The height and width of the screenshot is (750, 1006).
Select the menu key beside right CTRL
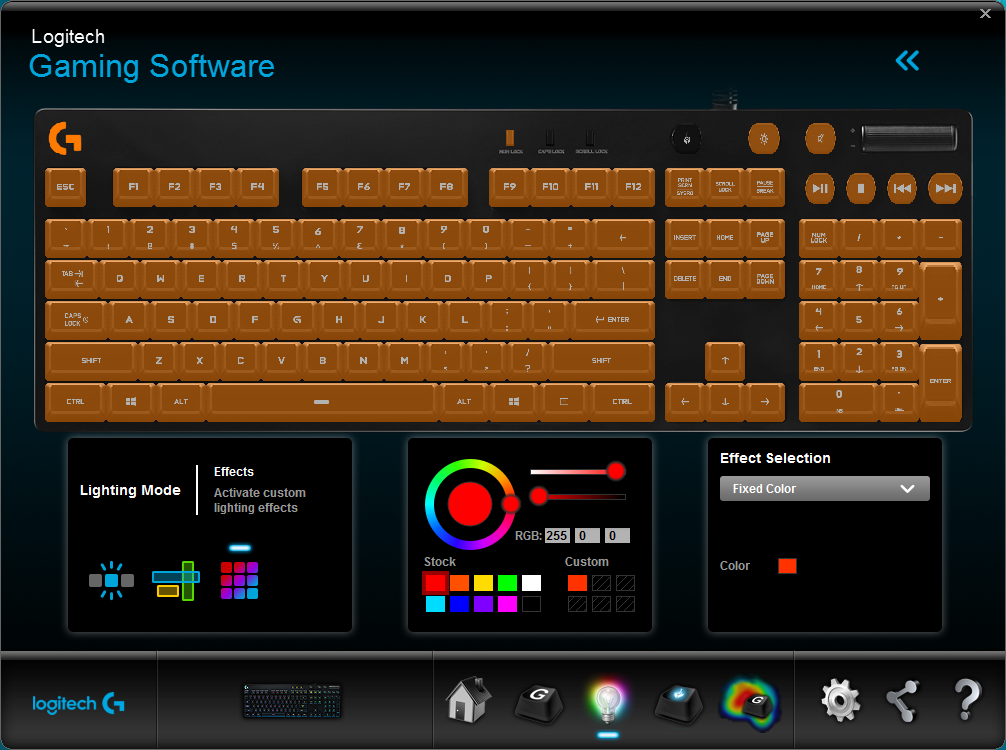pos(564,402)
